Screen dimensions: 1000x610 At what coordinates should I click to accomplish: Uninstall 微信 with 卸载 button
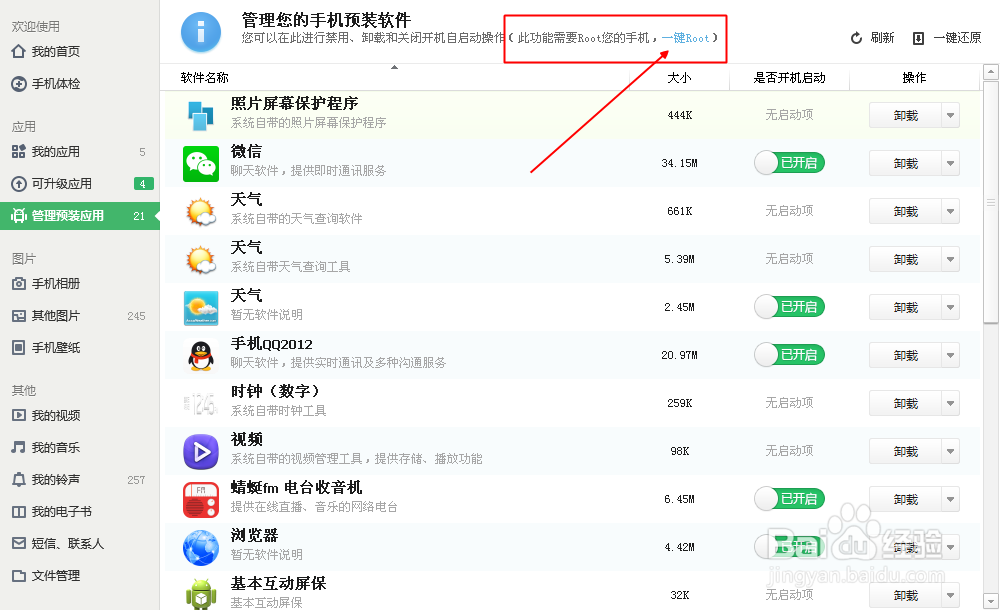tap(906, 163)
